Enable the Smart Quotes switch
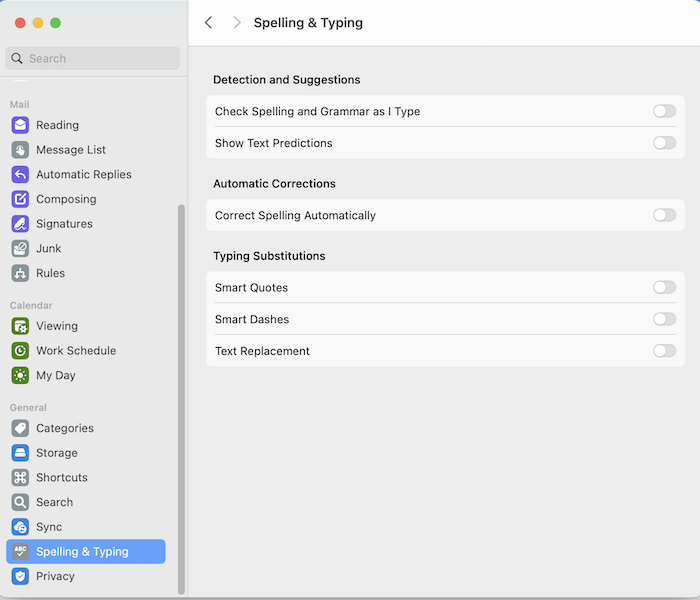 [x=664, y=288]
